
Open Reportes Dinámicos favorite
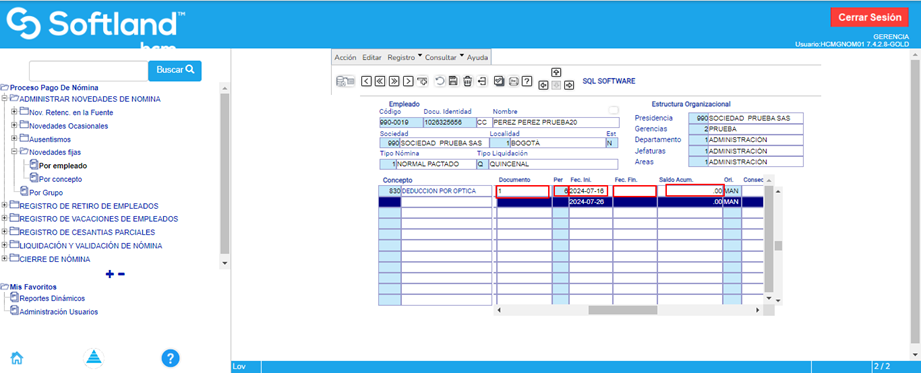pos(52,298)
